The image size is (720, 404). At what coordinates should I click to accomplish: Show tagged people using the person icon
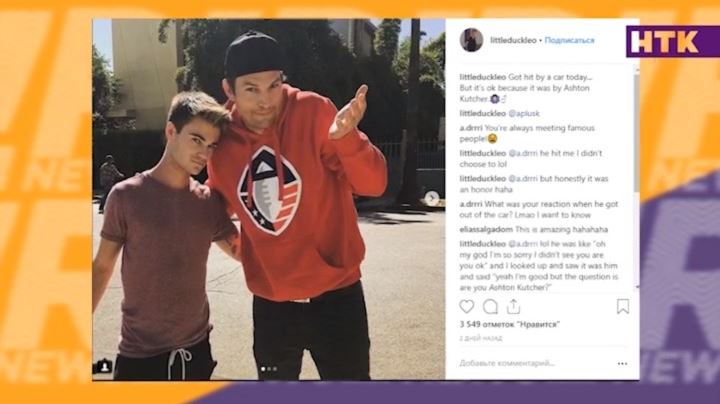tap(104, 366)
